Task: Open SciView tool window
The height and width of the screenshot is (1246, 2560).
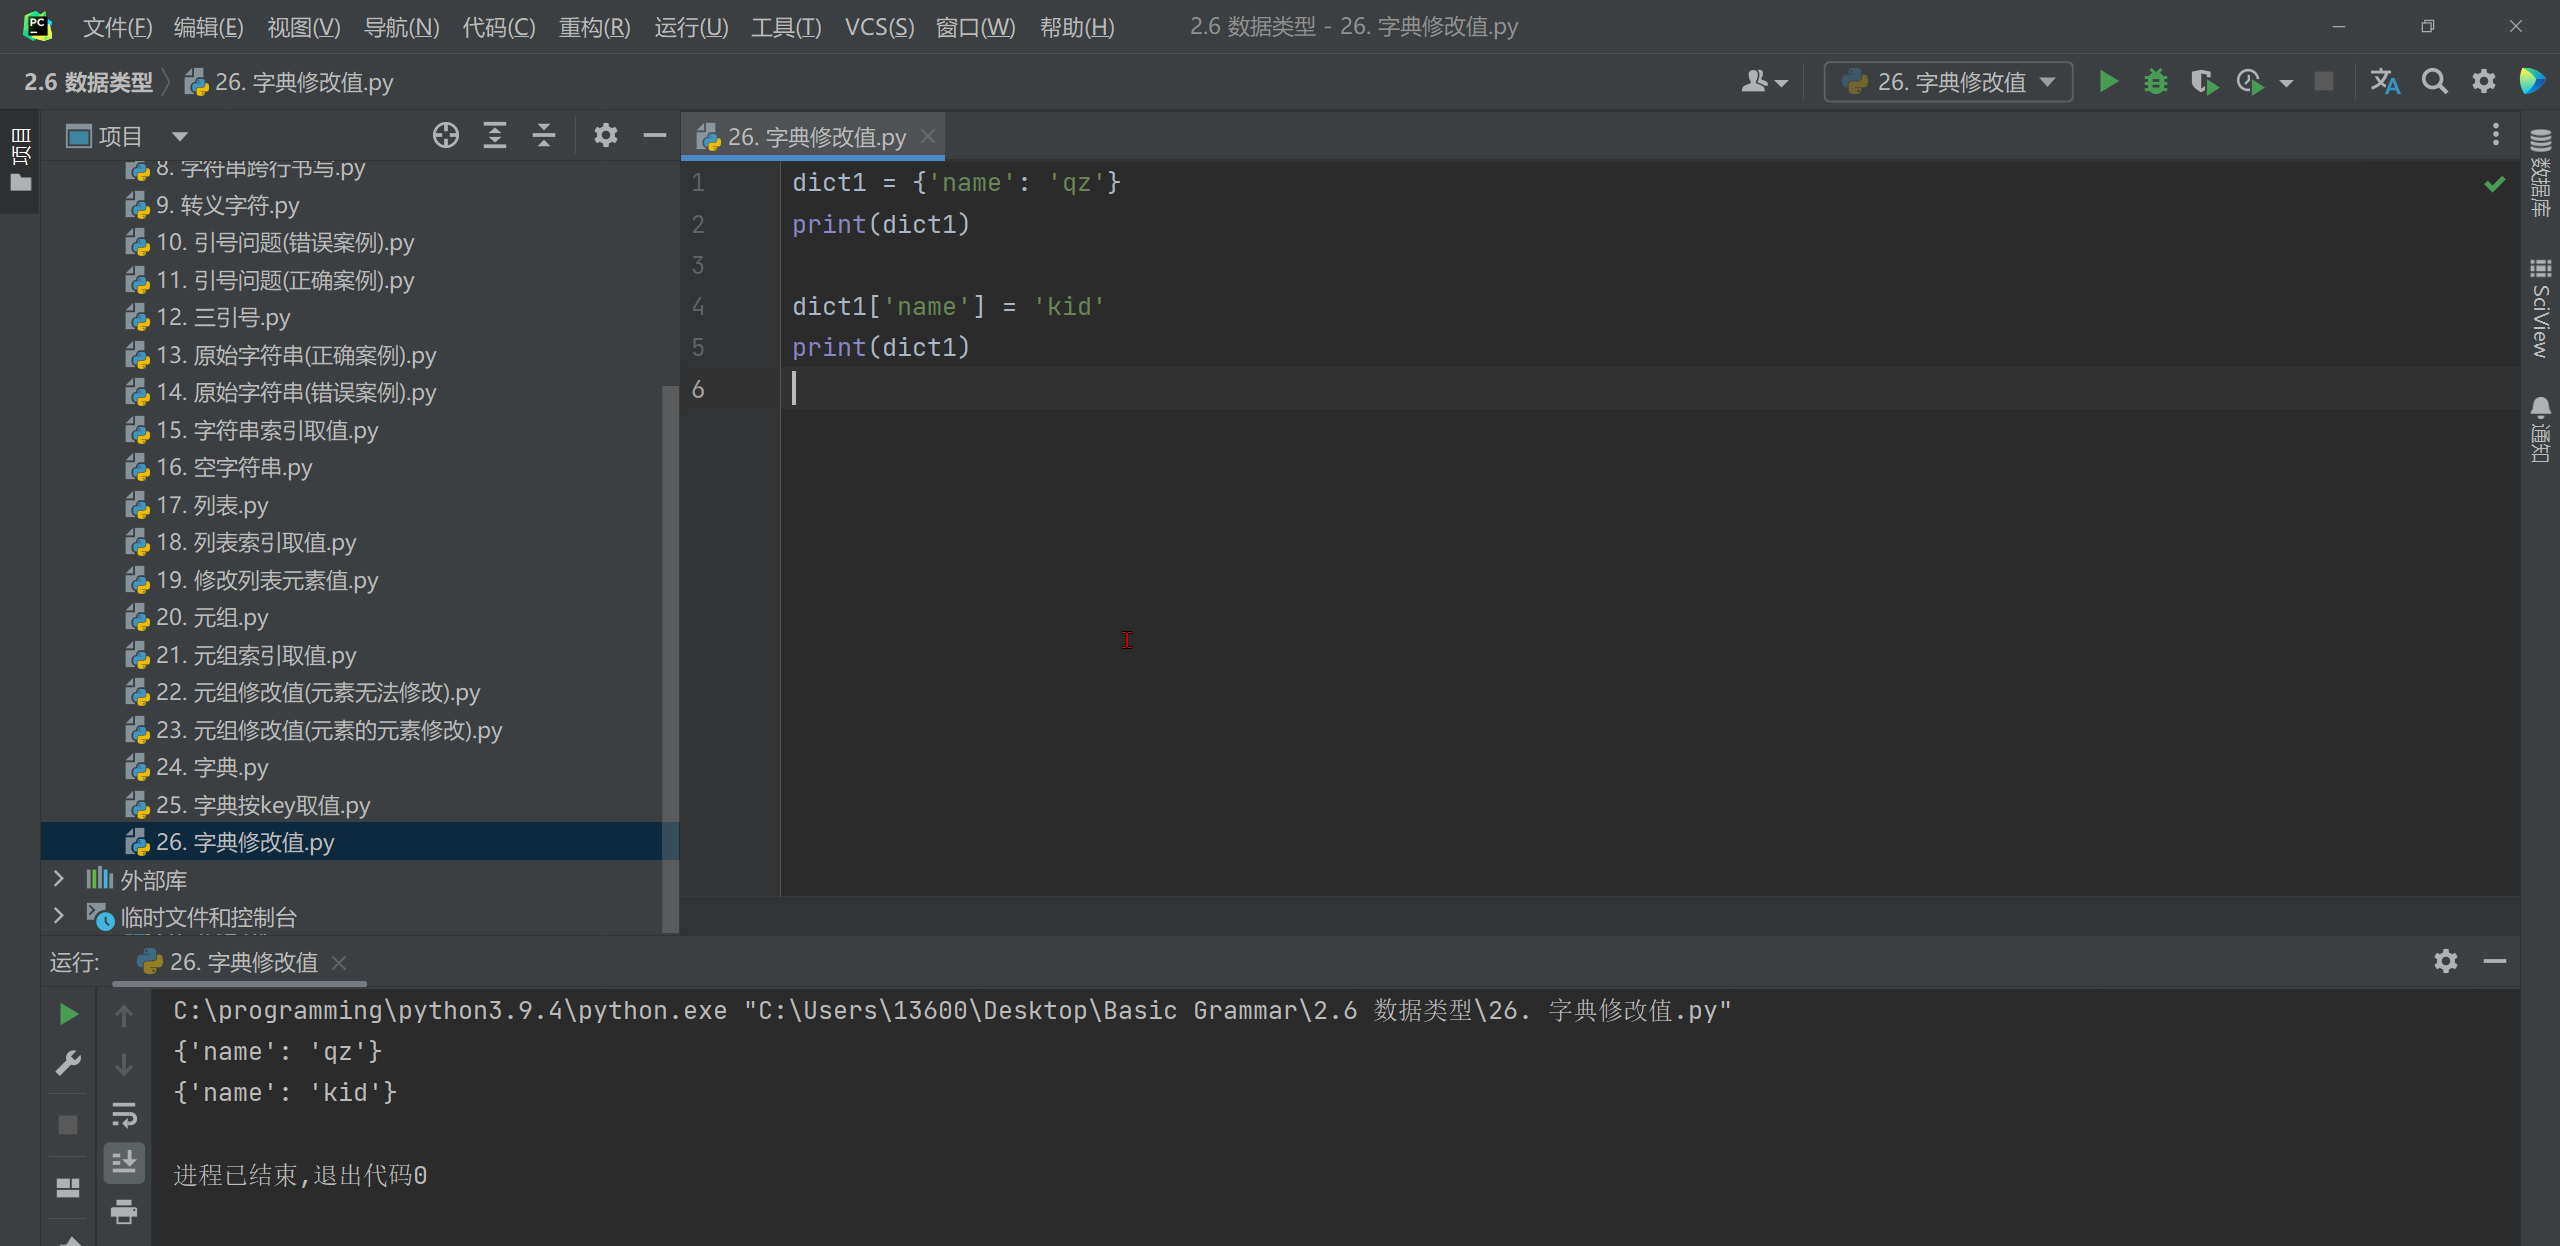Action: tap(2541, 308)
